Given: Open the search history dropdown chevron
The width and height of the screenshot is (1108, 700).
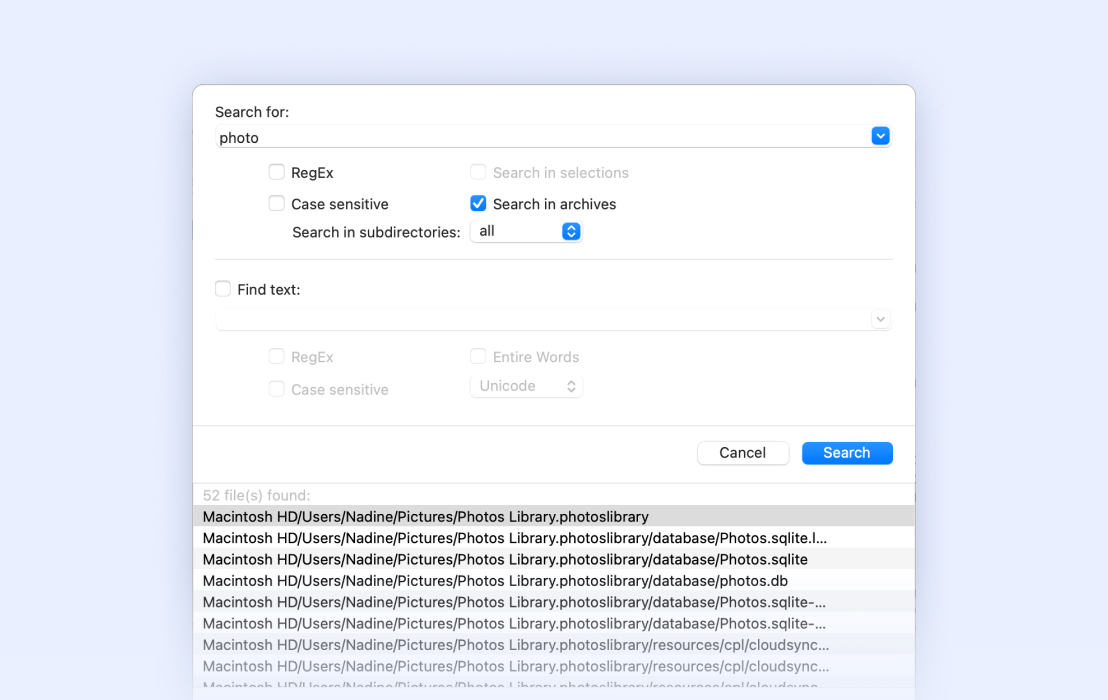Looking at the screenshot, I should (x=880, y=135).
